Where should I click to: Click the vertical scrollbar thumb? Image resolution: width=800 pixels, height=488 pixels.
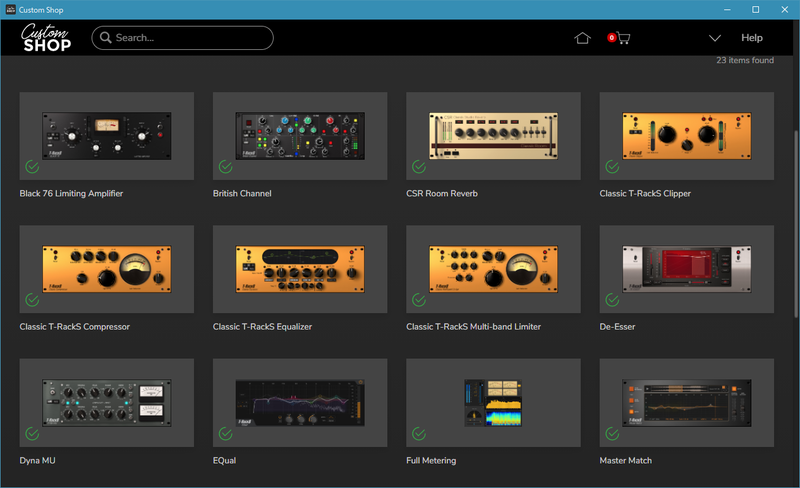pos(796,225)
